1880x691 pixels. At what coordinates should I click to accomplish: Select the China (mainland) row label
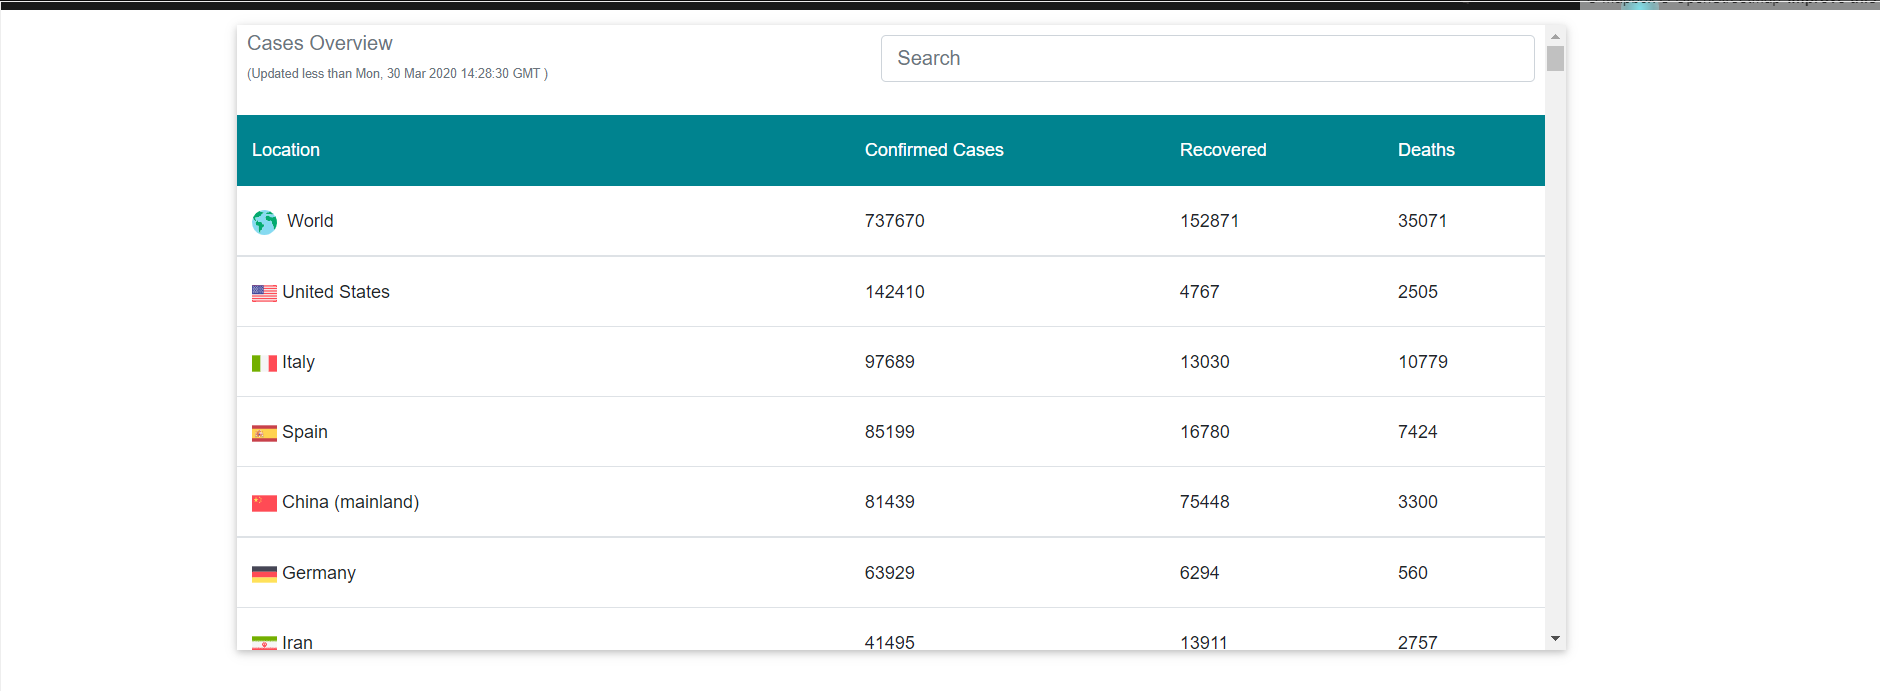click(350, 502)
